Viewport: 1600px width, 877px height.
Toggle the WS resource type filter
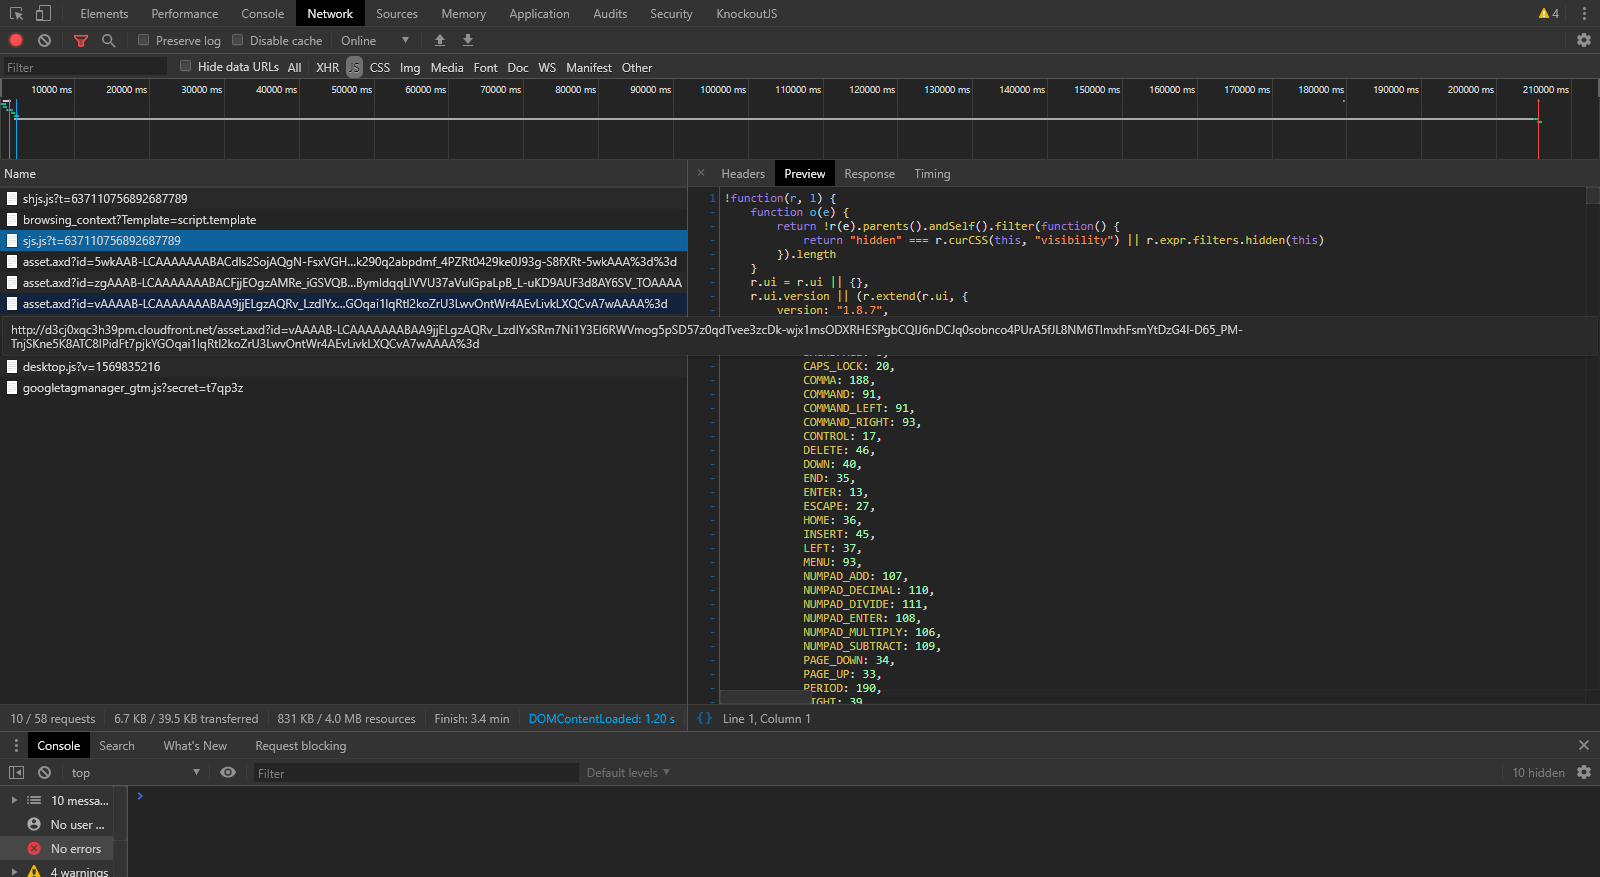547,67
